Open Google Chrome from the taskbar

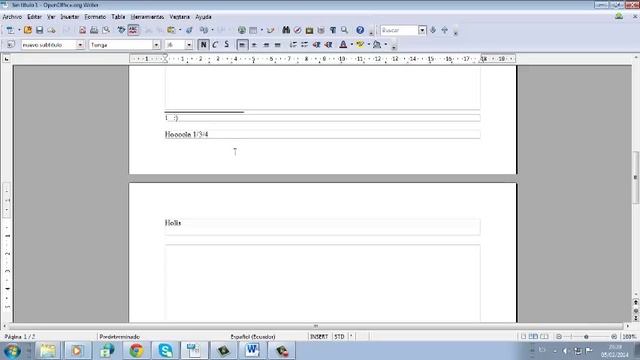136,351
